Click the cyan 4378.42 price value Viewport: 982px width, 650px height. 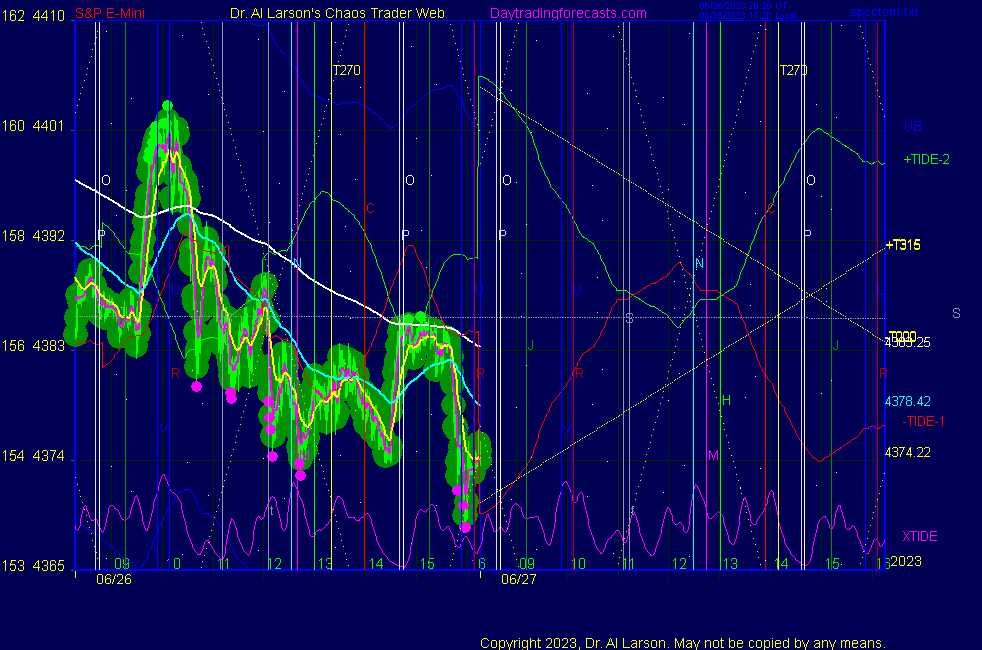(908, 401)
